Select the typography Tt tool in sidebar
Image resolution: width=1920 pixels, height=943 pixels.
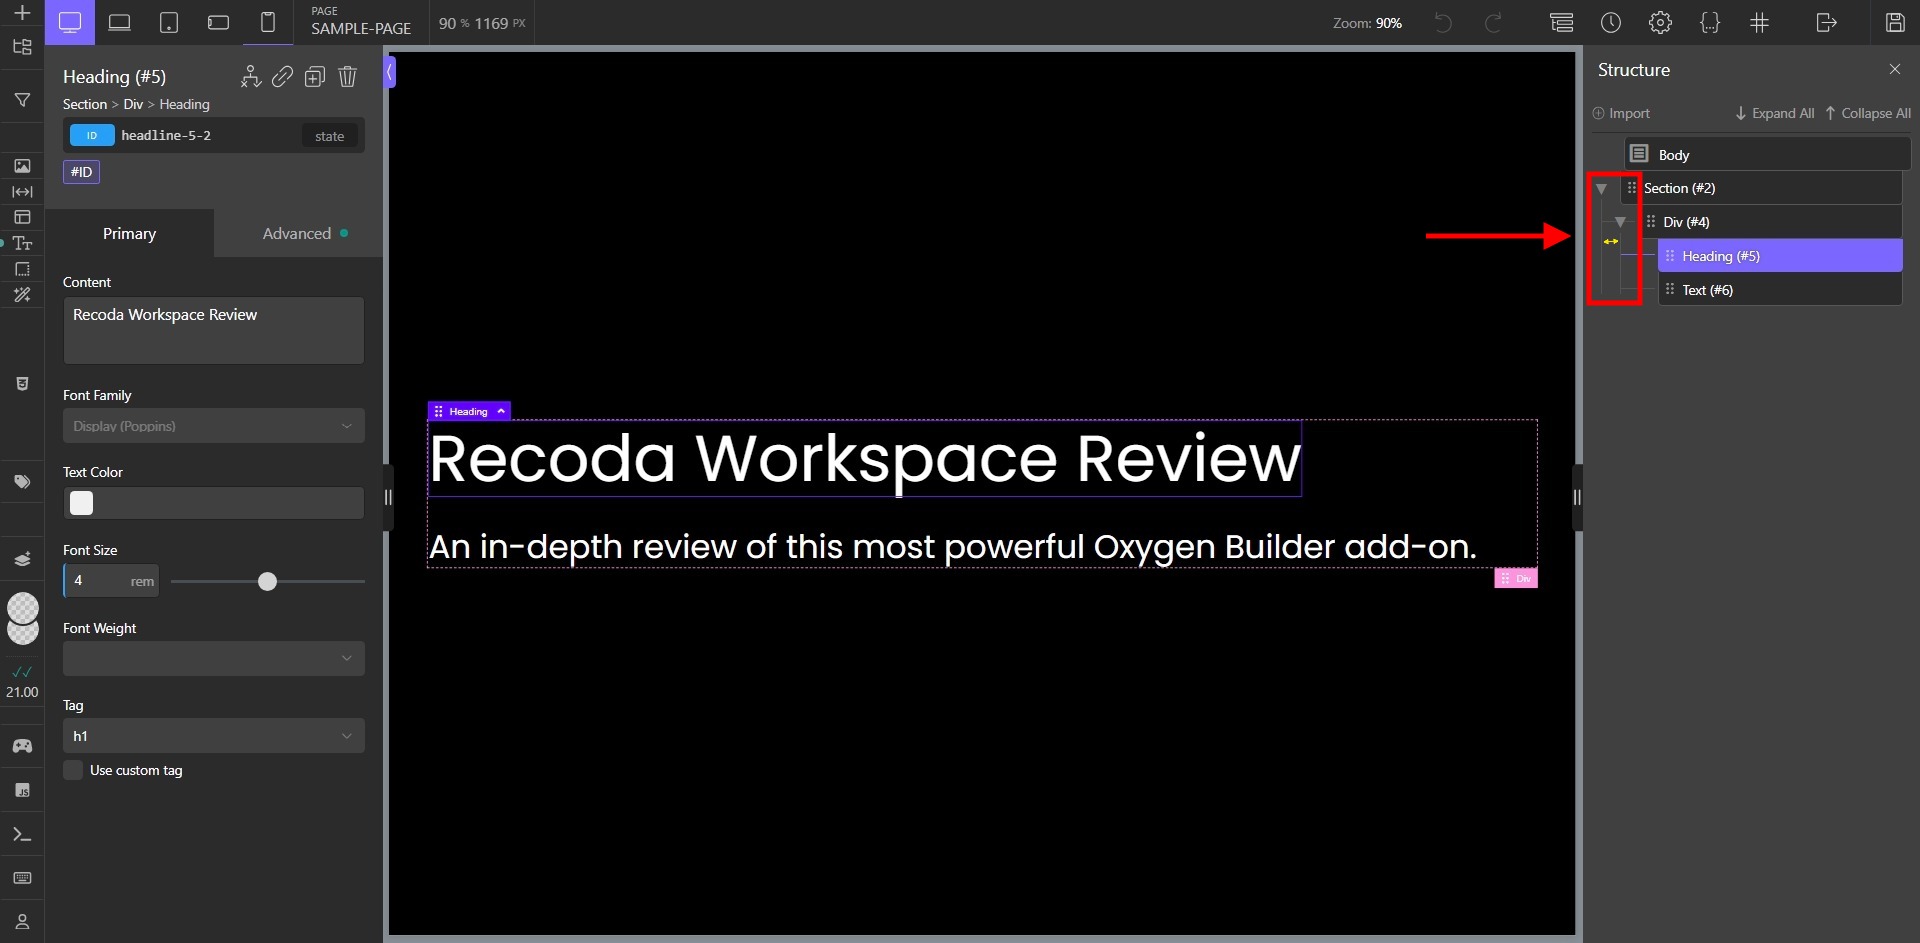tap(22, 243)
